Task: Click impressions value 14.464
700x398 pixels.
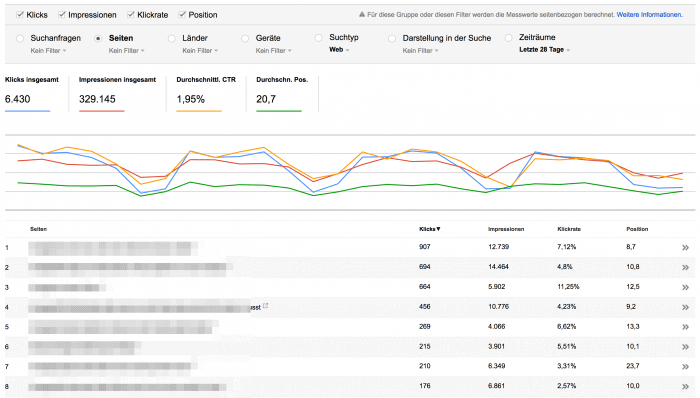Action: point(498,267)
